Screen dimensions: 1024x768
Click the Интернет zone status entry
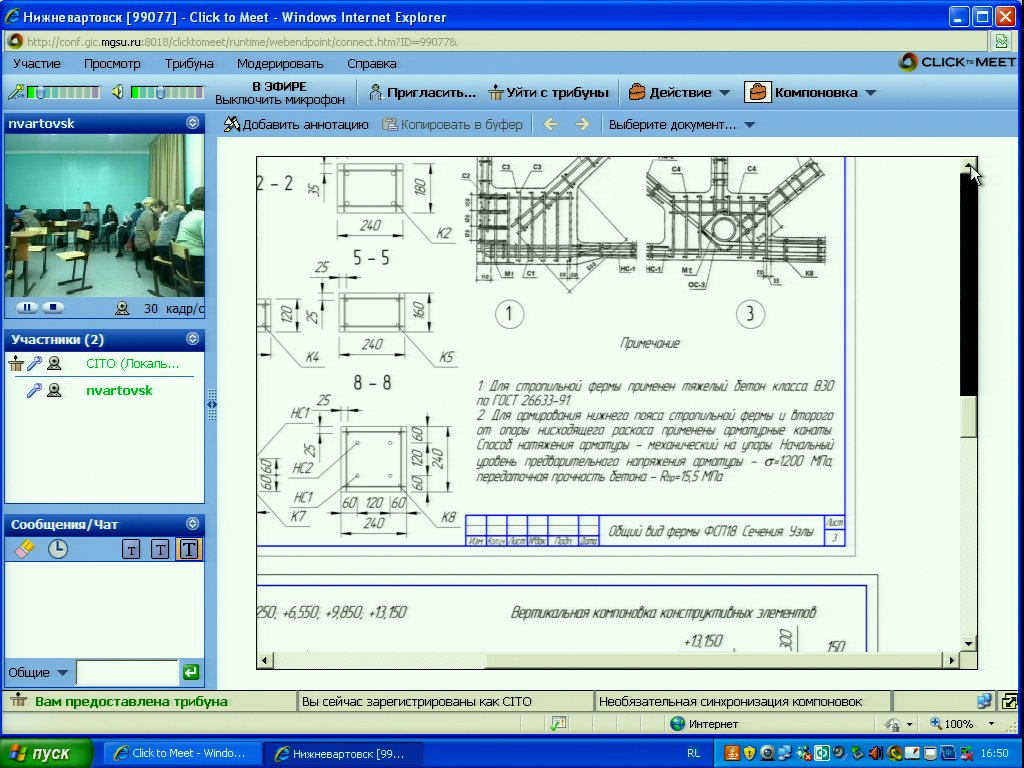tap(704, 724)
